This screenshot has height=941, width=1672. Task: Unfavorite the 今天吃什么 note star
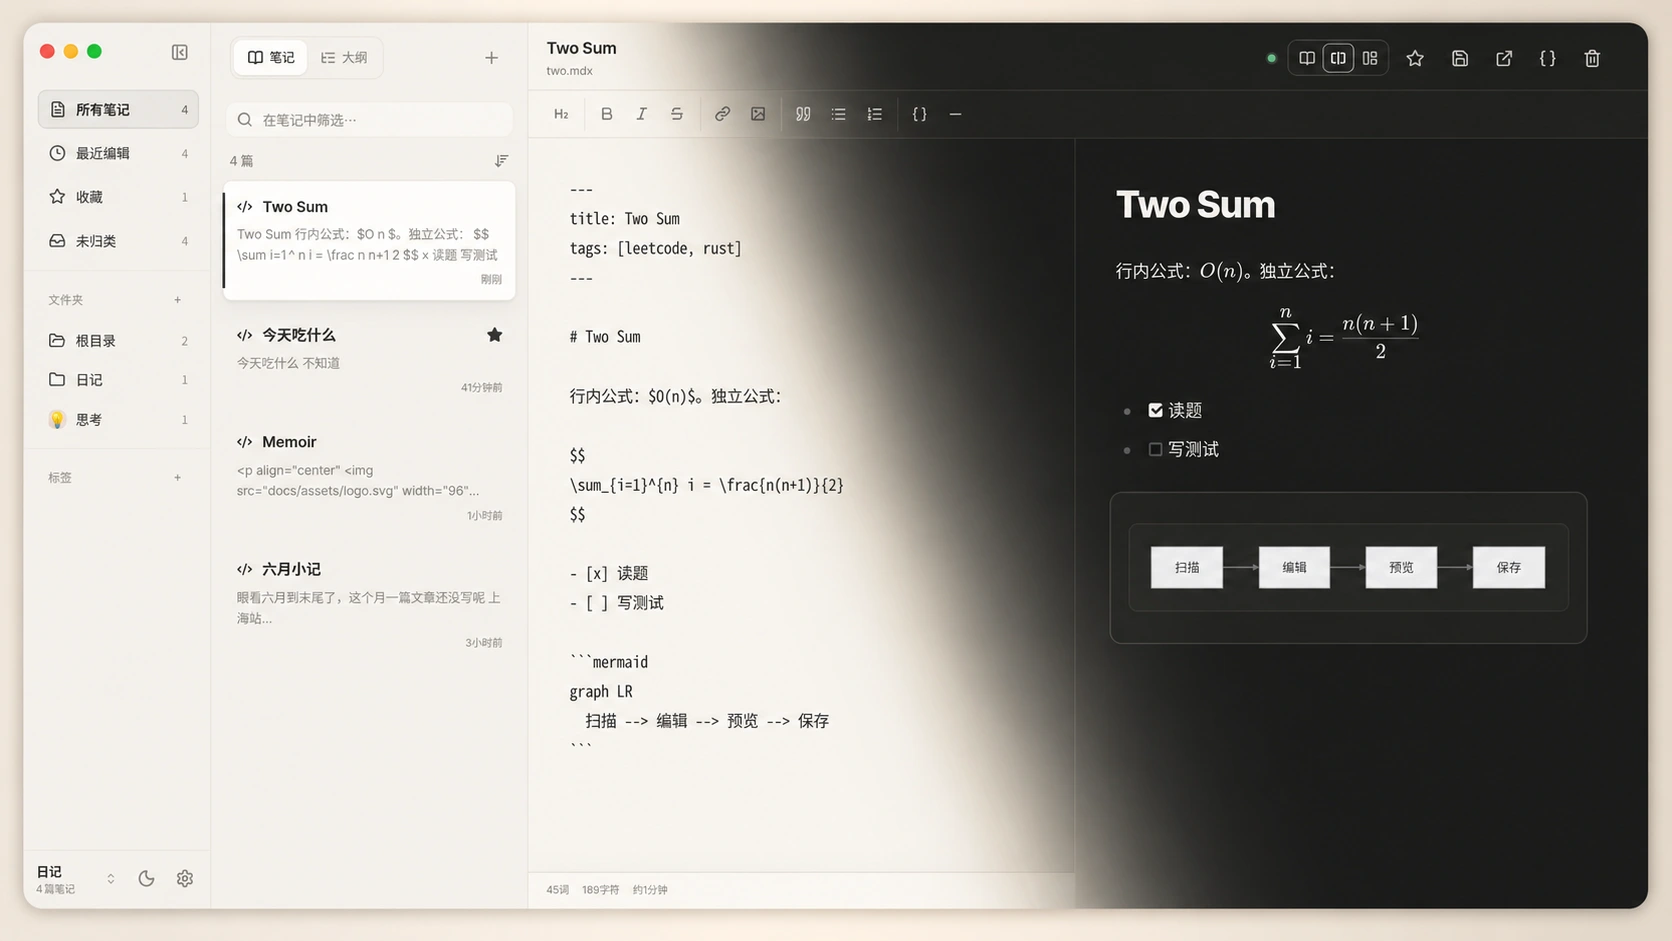pyautogui.click(x=495, y=335)
